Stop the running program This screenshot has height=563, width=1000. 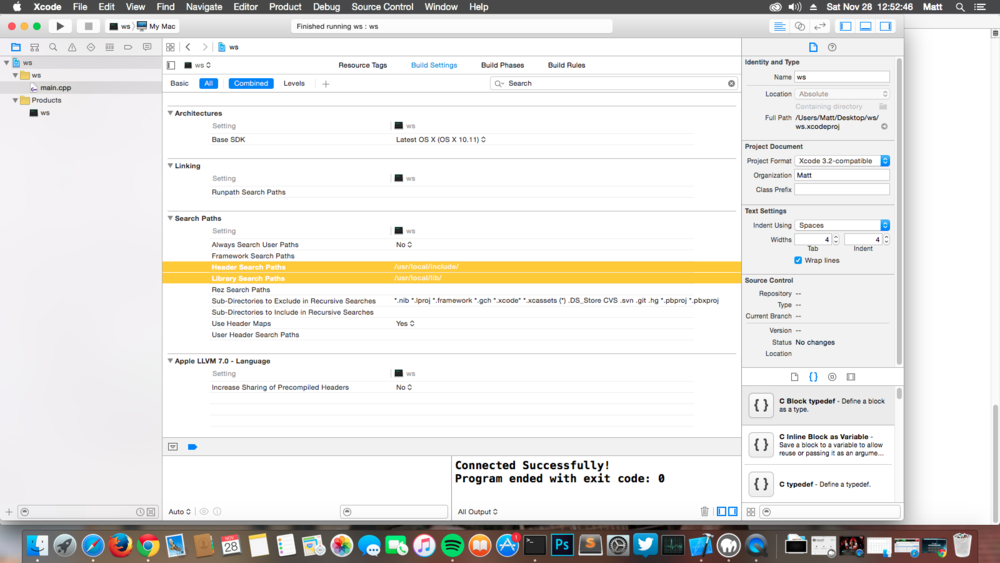(88, 26)
